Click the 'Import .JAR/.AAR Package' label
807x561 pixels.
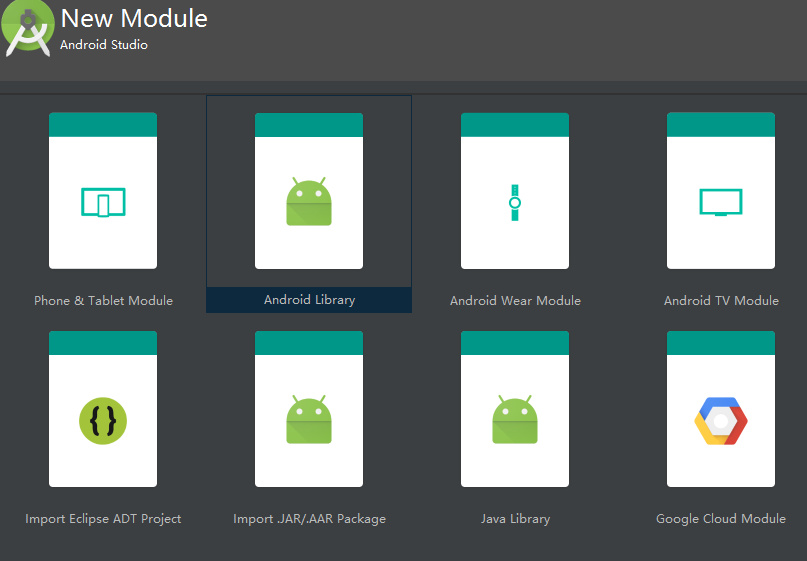tap(309, 519)
